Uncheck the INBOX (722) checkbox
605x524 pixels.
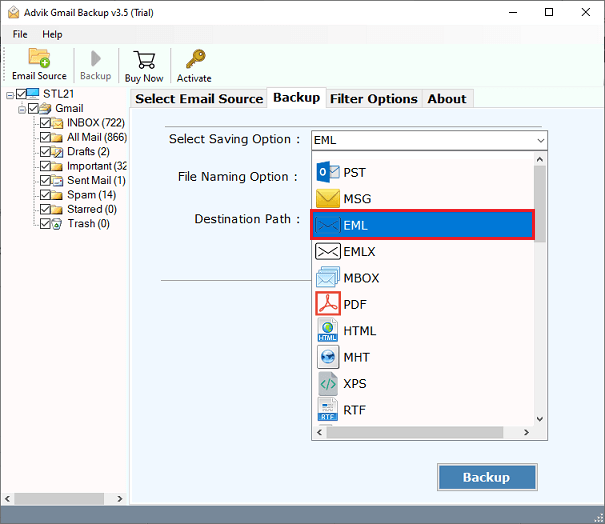point(46,123)
